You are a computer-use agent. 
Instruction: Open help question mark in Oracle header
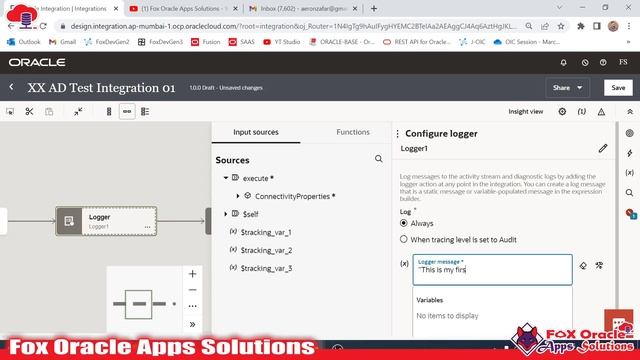(x=603, y=62)
